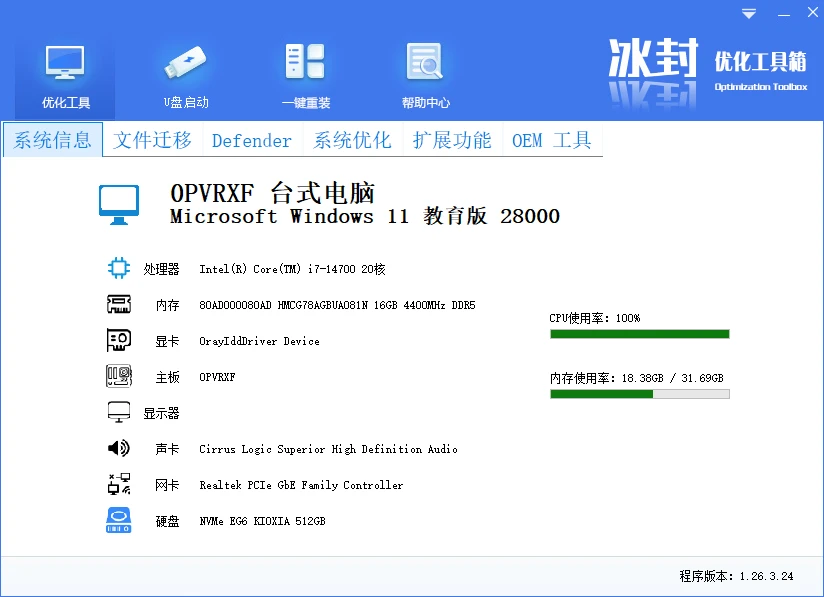This screenshot has width=824, height=597.
Task: Click the blue desktop computer icon
Action: (119, 204)
